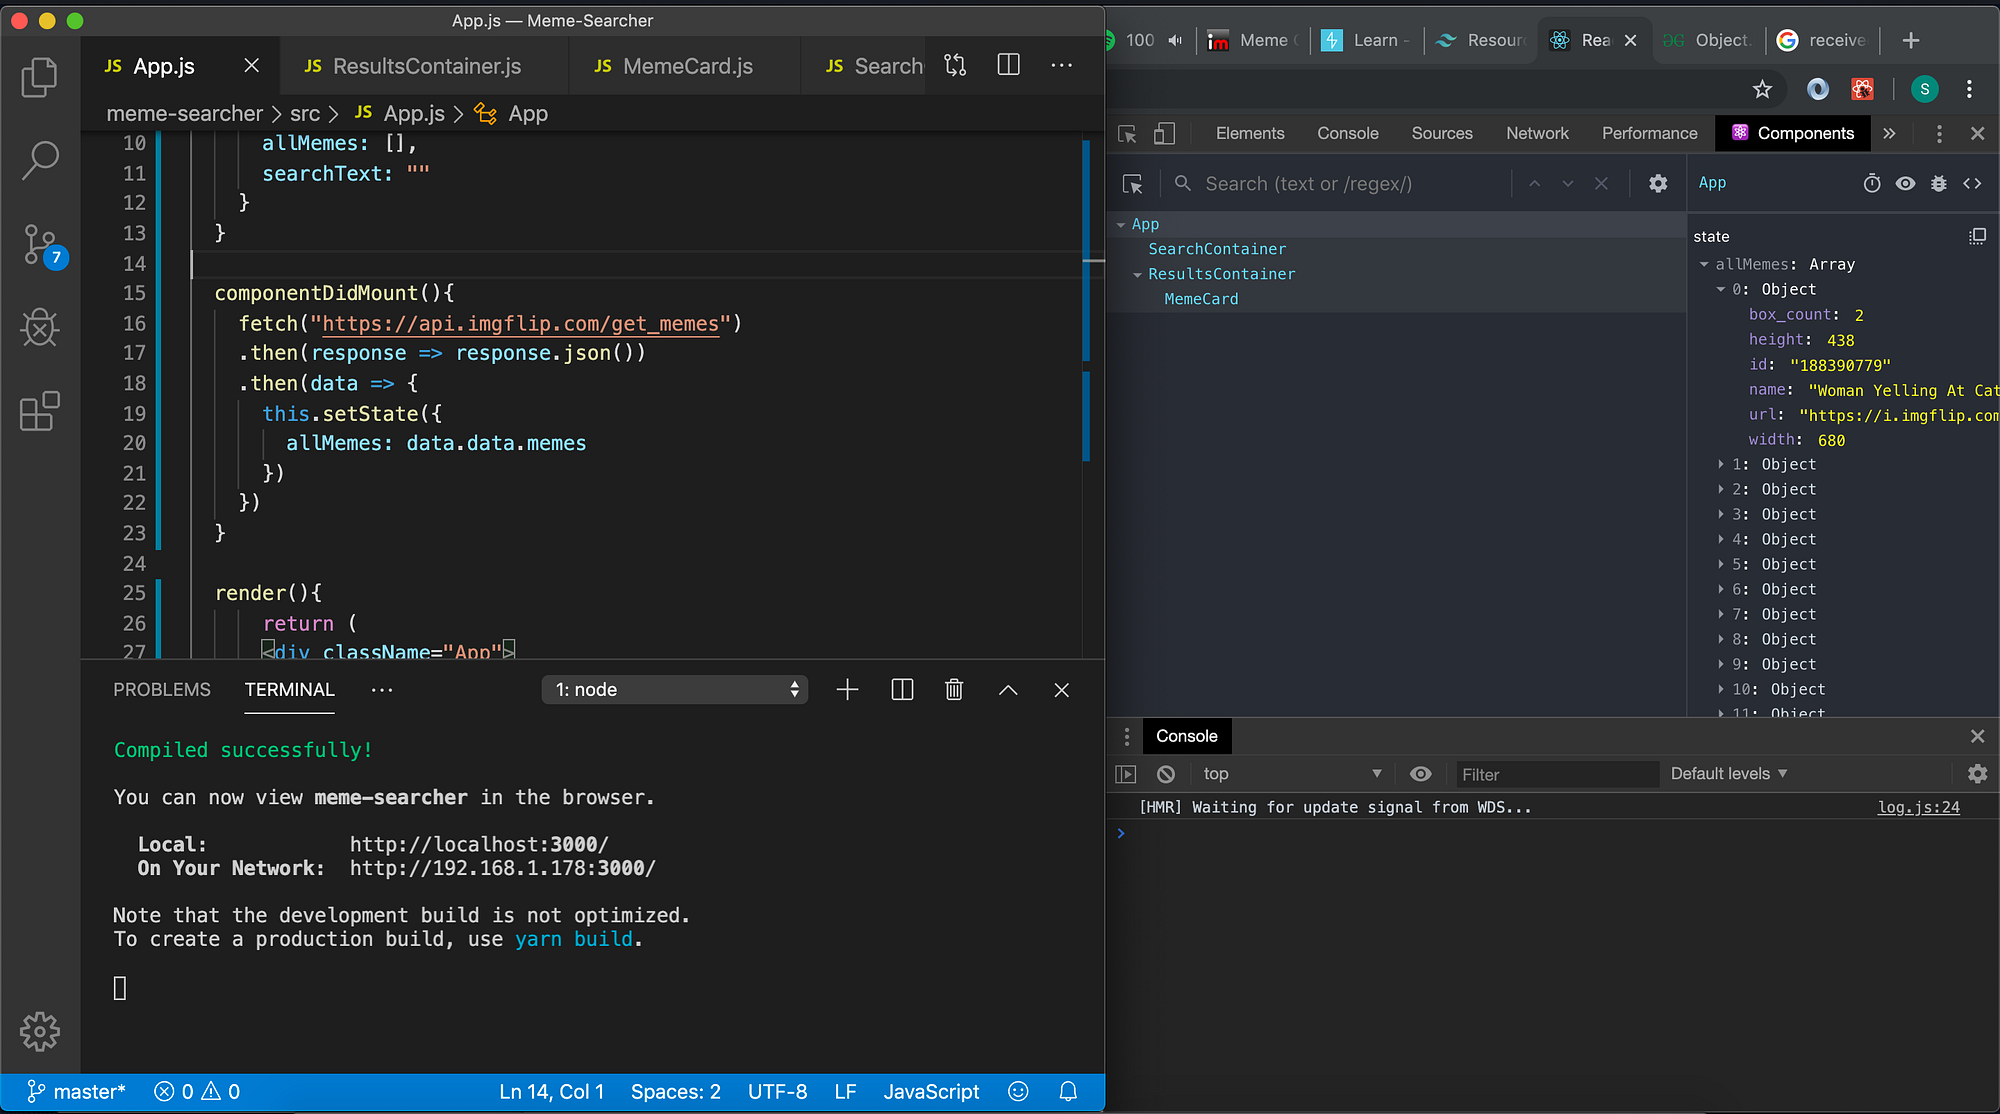Screen dimensions: 2000x1114
Task: Open the Network devtools tab
Action: (x=1537, y=133)
